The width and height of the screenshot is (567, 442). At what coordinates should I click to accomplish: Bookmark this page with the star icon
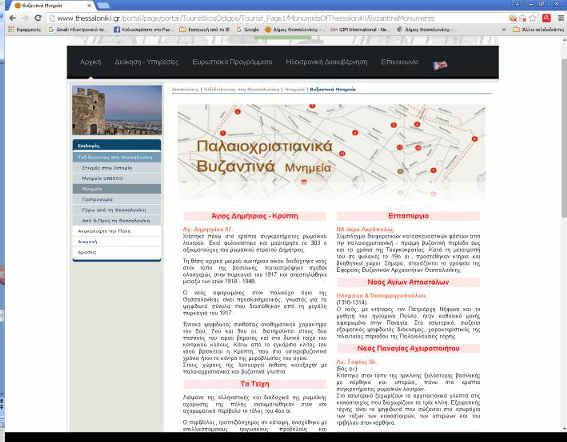(x=533, y=18)
